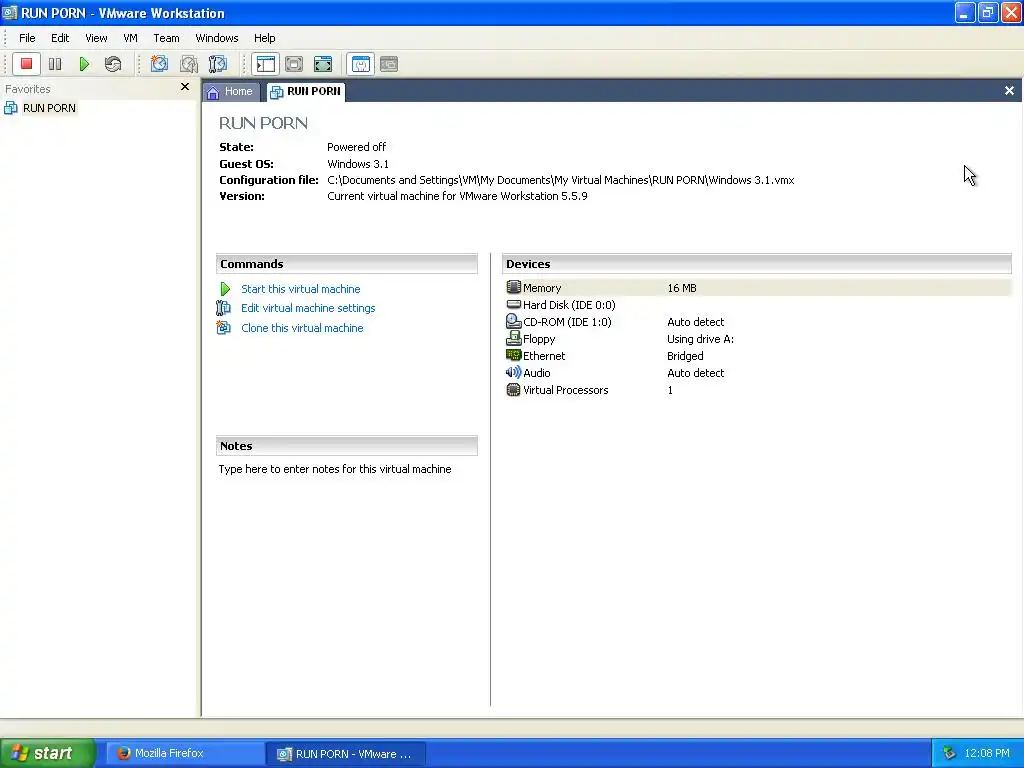Click the CD-ROM disc icon
1024x768 pixels.
(513, 321)
